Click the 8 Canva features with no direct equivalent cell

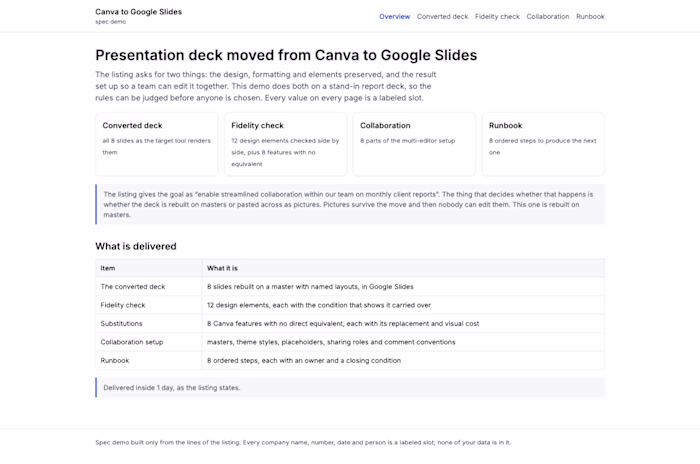click(x=403, y=323)
